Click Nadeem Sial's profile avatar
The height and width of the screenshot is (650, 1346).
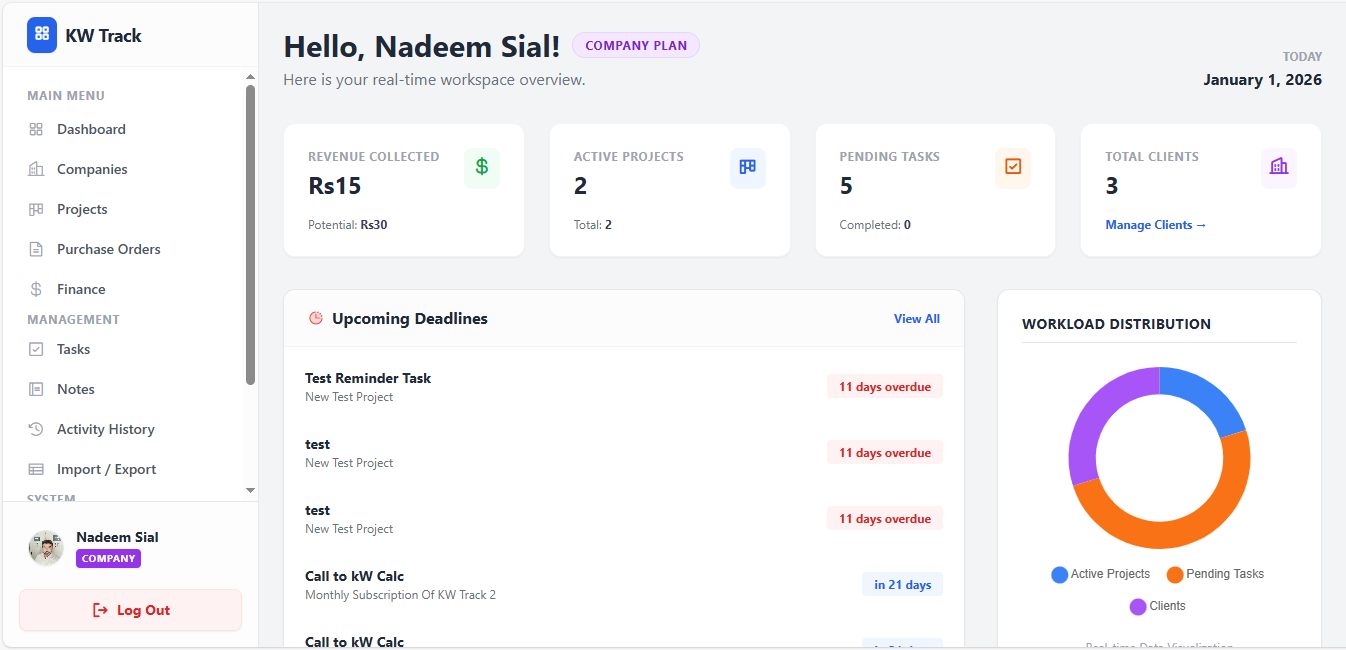point(45,548)
